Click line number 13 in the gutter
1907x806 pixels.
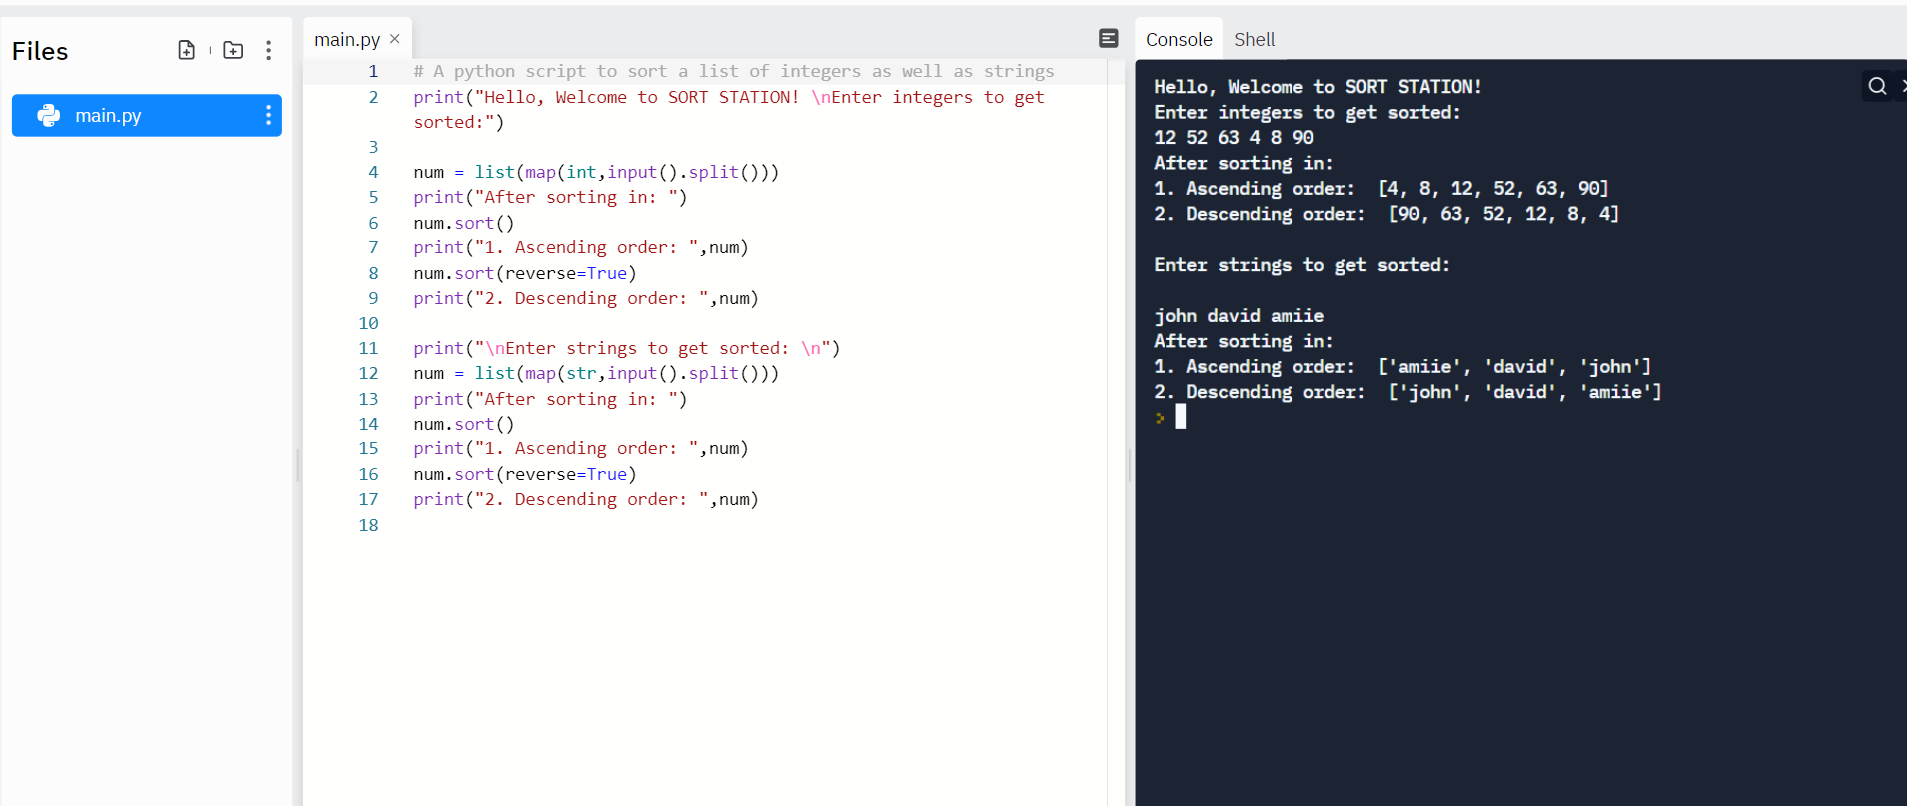point(369,399)
